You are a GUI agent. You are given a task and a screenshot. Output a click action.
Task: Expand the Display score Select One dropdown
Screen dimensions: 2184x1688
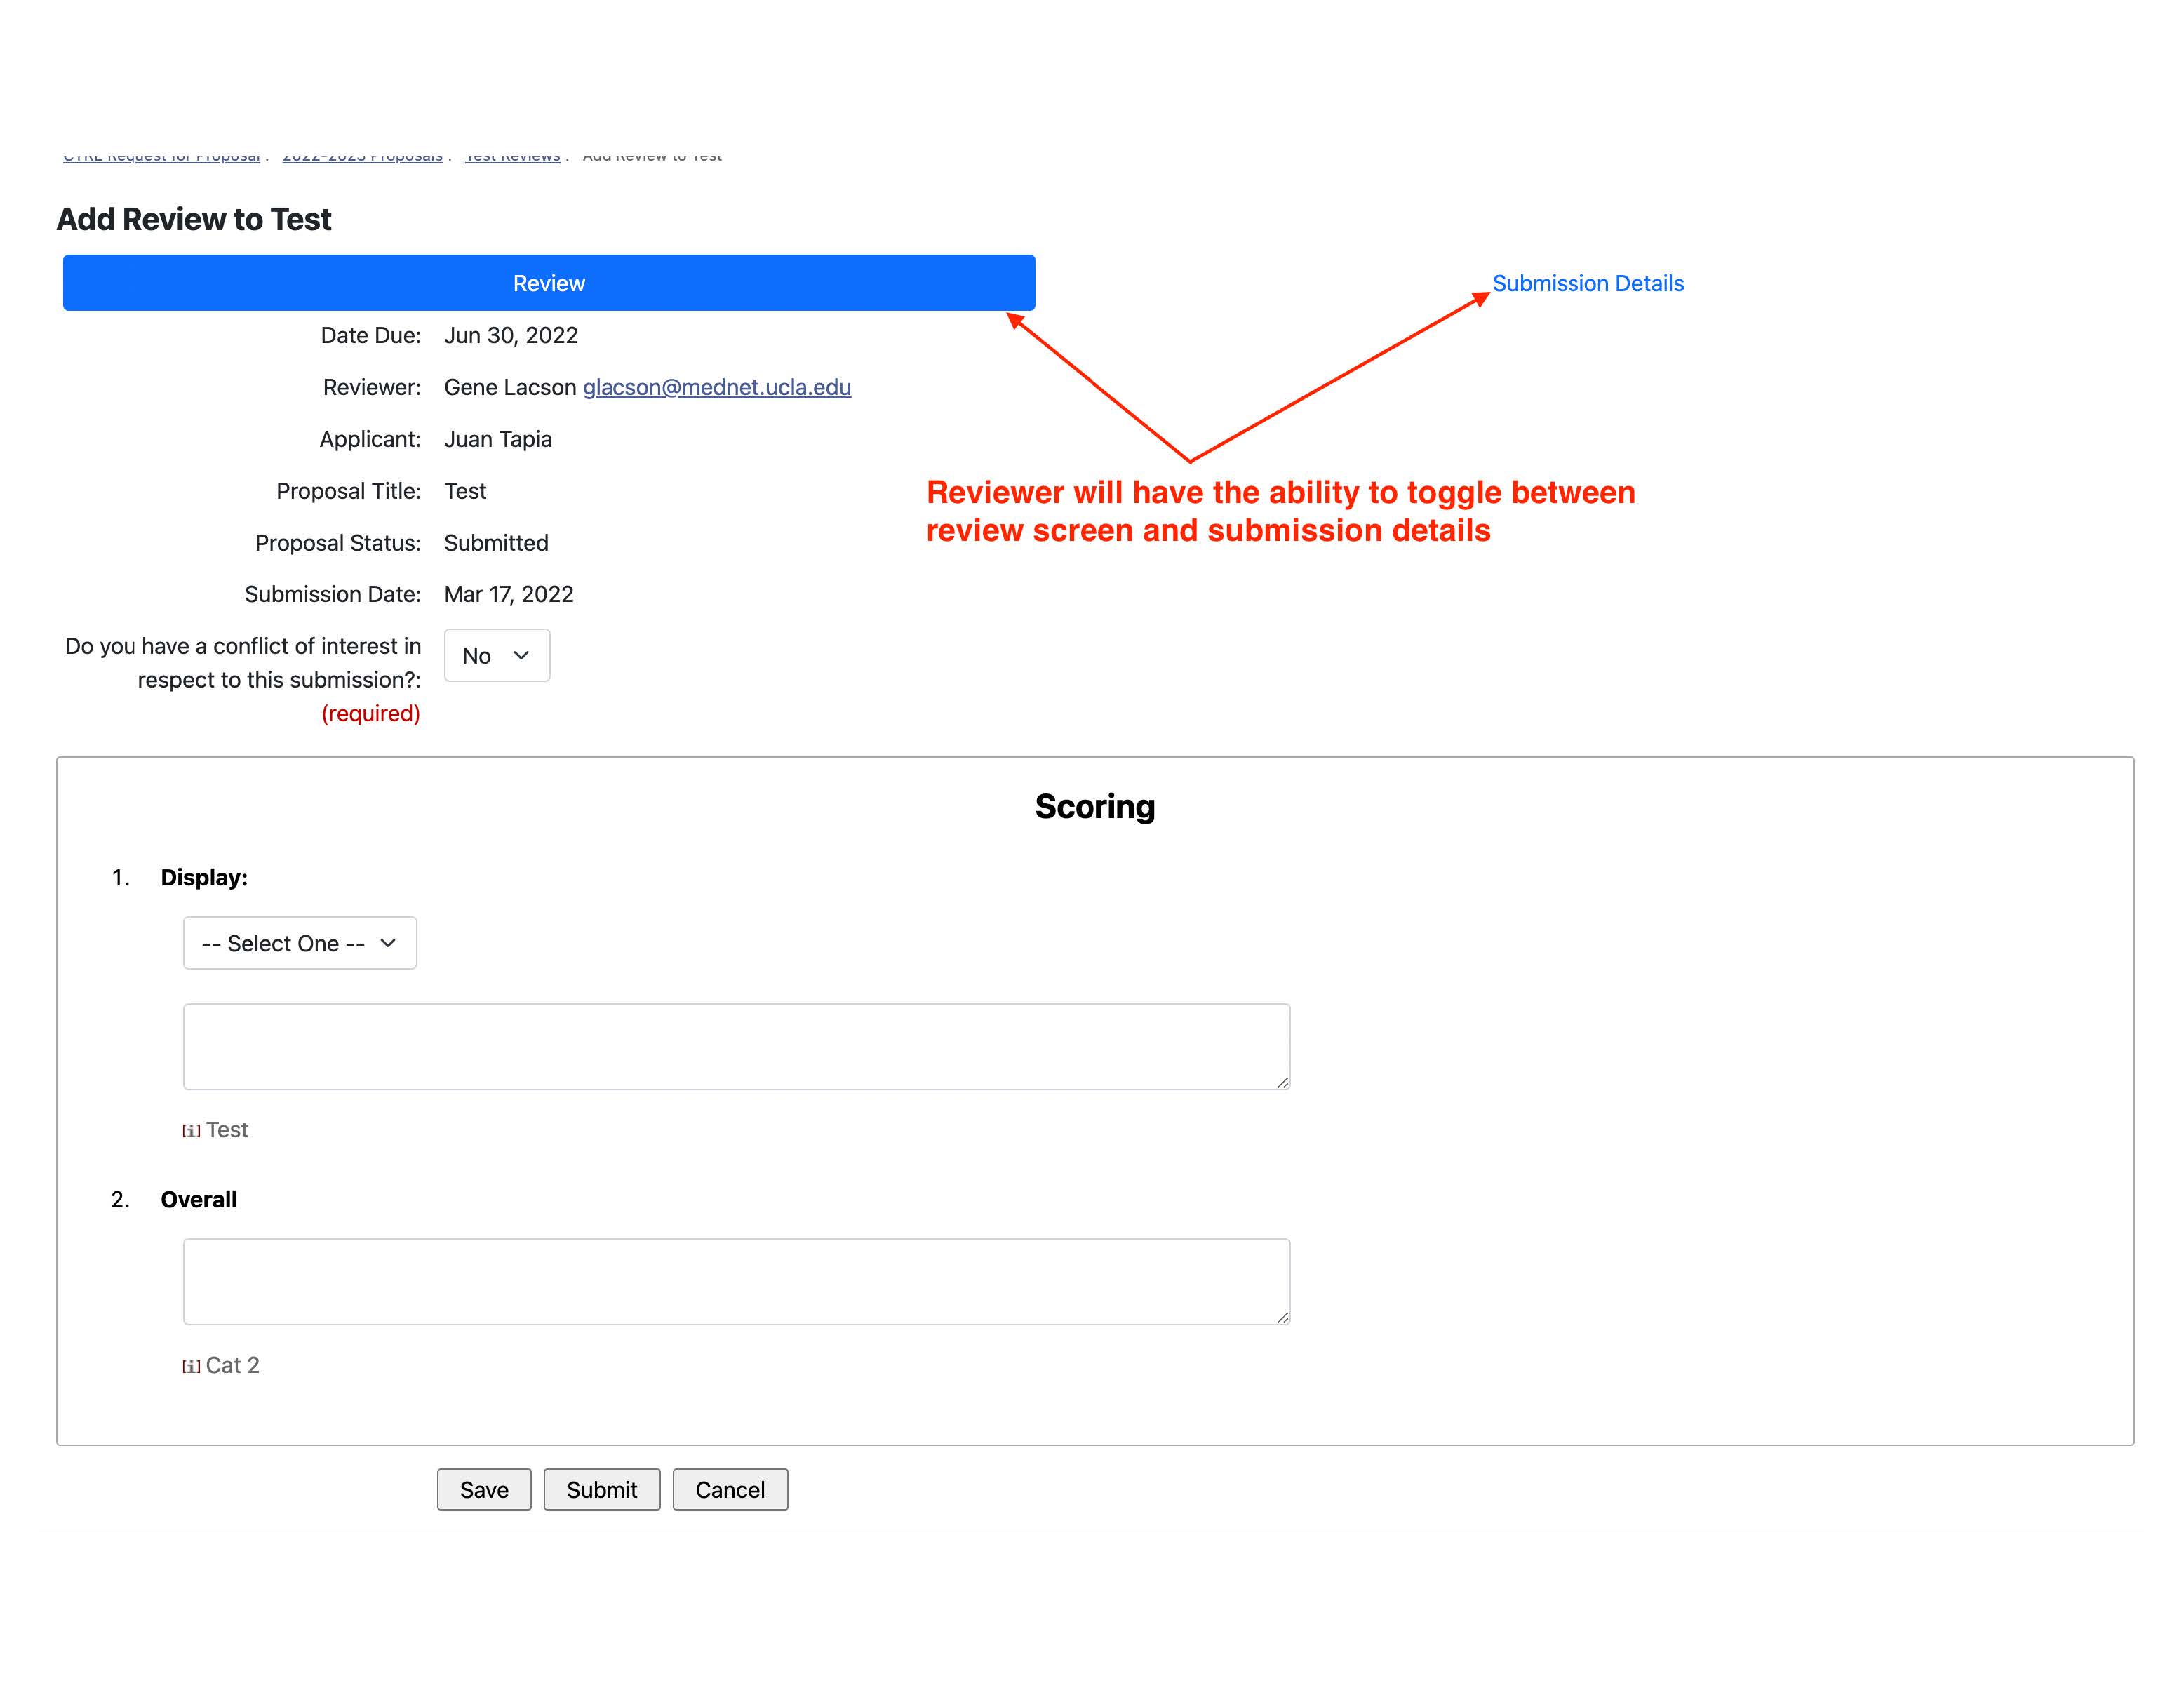[x=299, y=943]
